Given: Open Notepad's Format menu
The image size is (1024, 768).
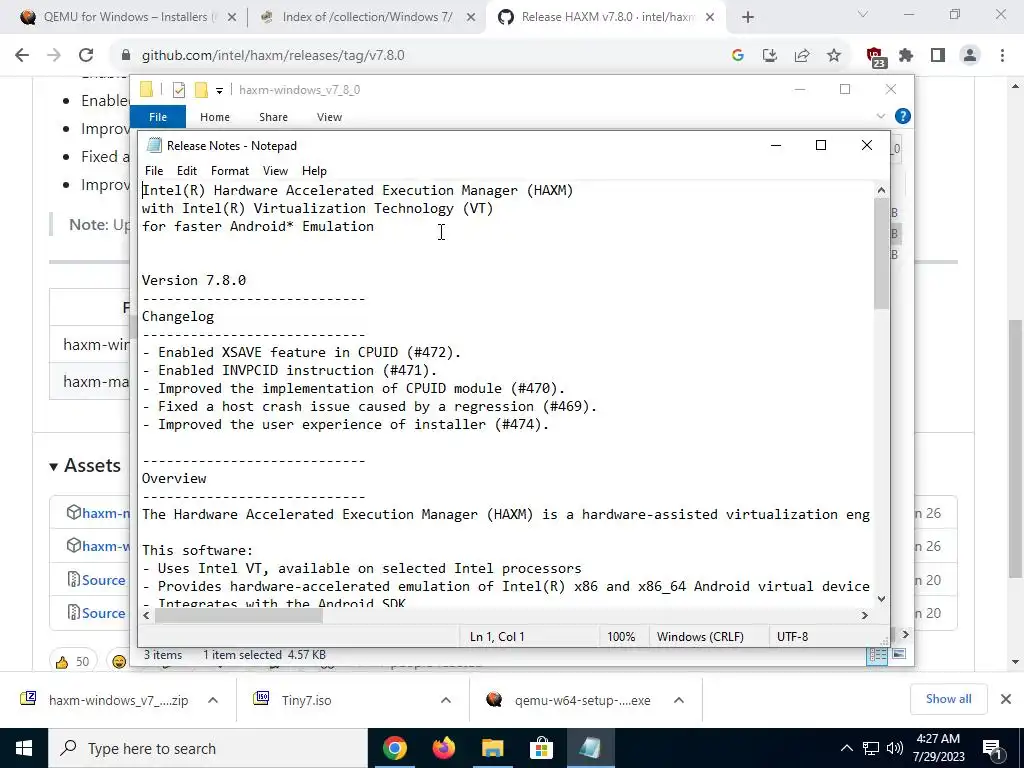Looking at the screenshot, I should click(x=230, y=170).
